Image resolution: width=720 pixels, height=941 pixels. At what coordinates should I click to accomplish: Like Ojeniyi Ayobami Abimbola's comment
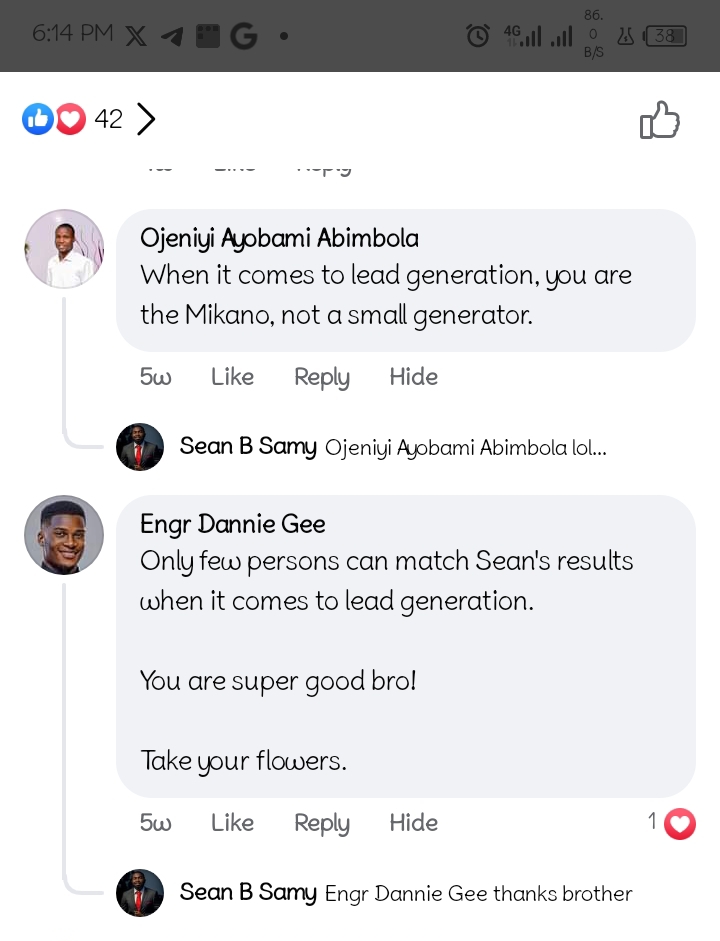232,377
